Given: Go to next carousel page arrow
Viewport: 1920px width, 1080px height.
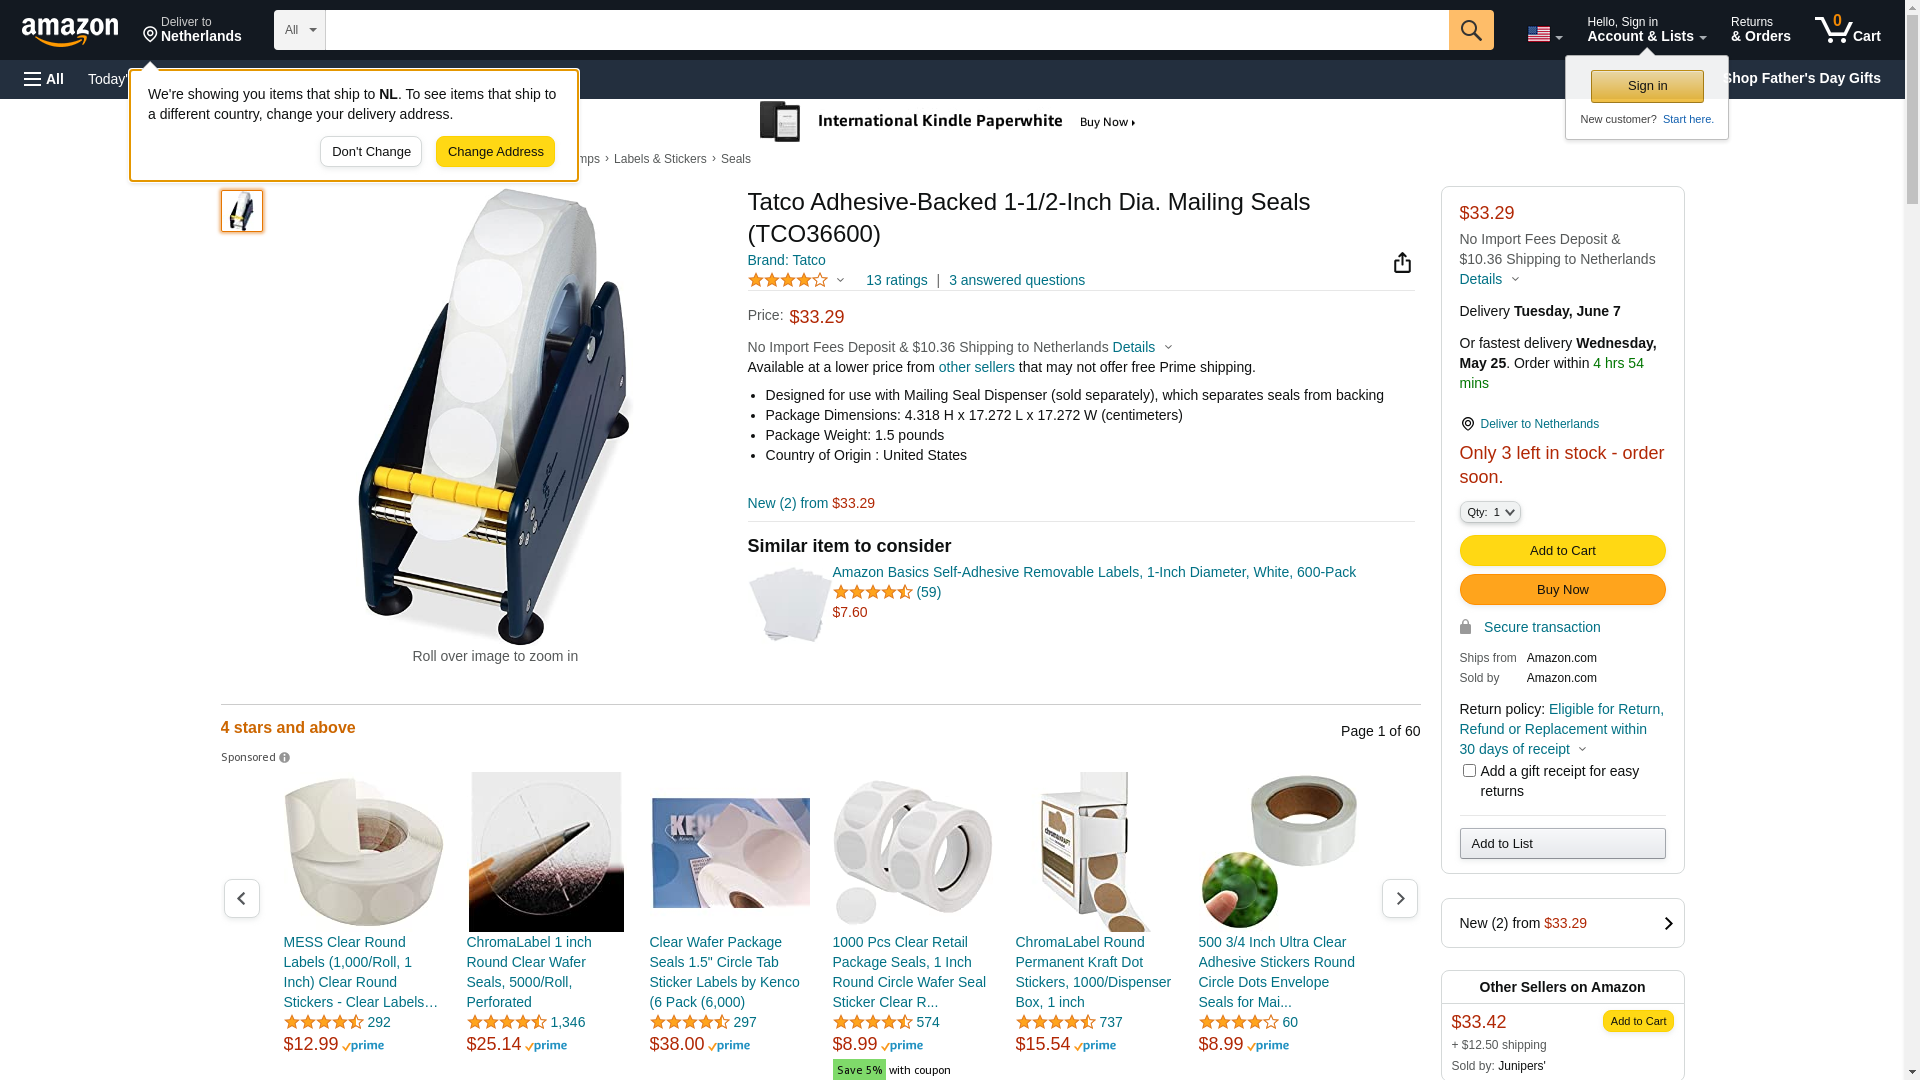Looking at the screenshot, I should pos(1400,898).
